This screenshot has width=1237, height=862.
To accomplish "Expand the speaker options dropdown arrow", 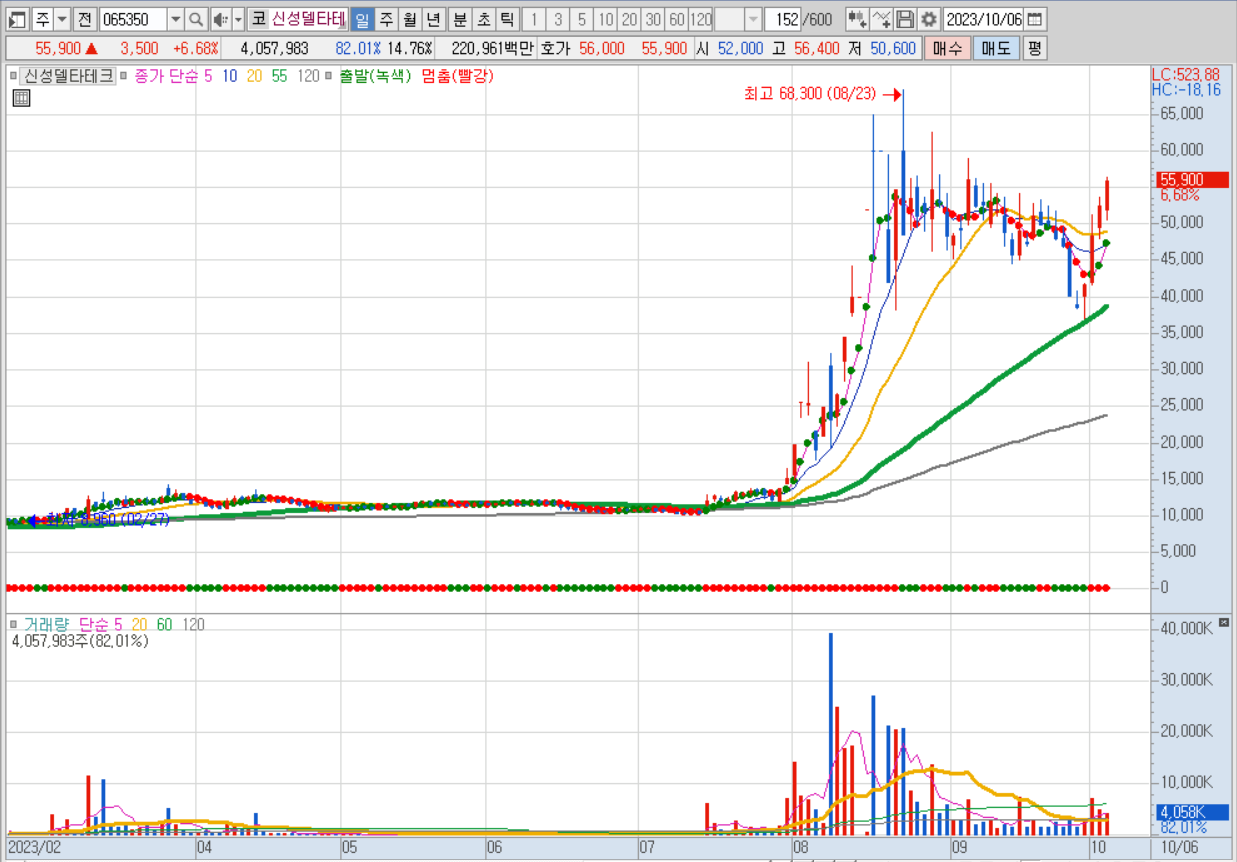I will 238,19.
